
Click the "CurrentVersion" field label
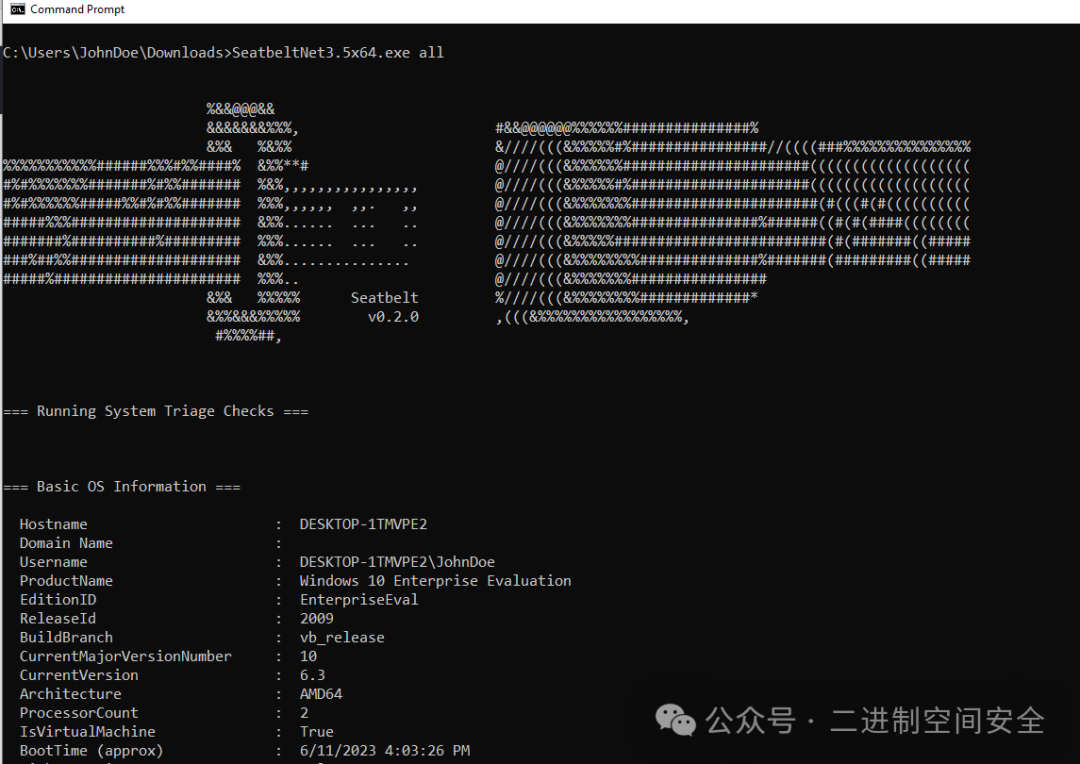(79, 675)
